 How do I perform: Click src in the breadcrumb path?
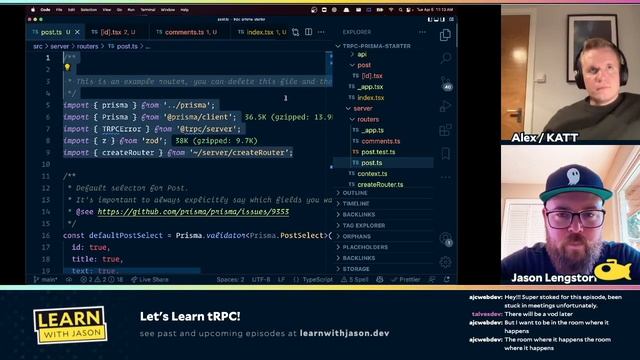pyautogui.click(x=38, y=47)
